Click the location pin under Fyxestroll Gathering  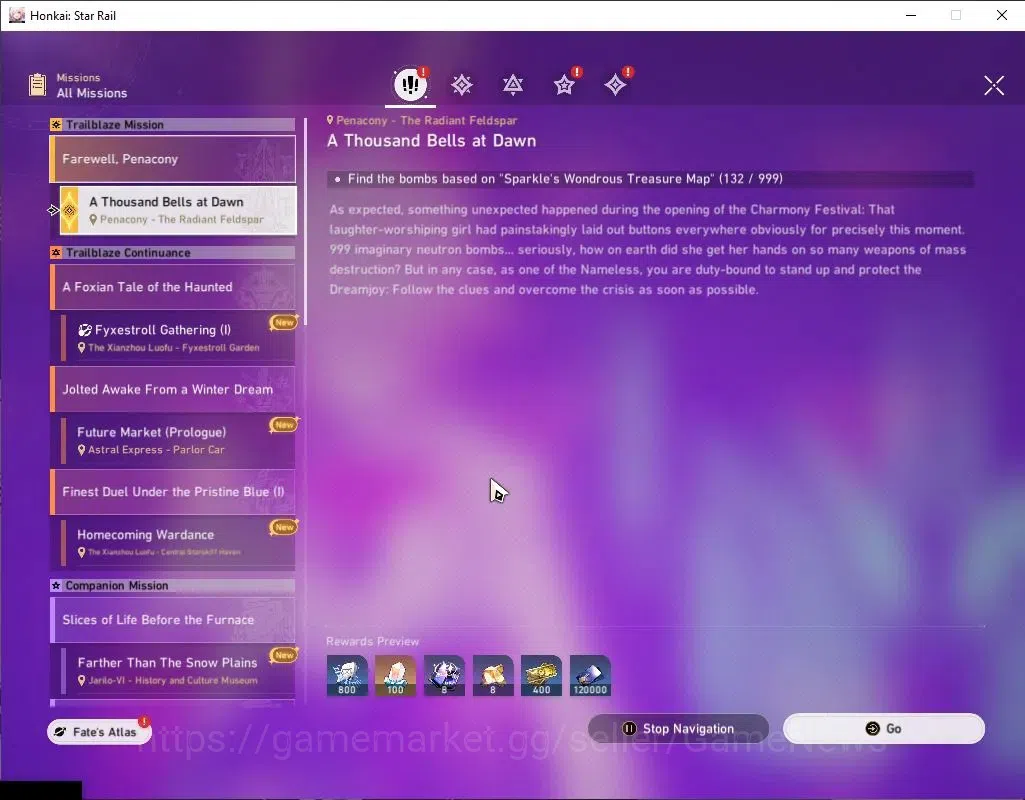pyautogui.click(x=81, y=348)
